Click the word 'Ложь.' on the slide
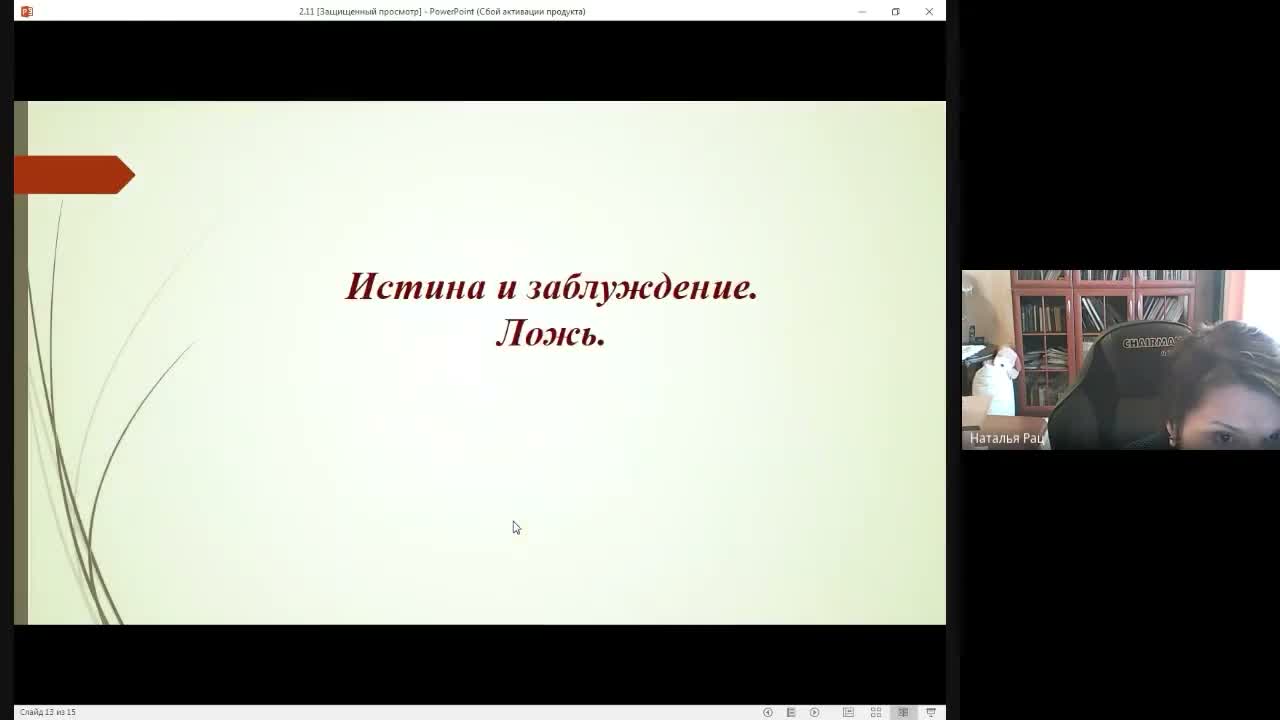 pos(551,333)
